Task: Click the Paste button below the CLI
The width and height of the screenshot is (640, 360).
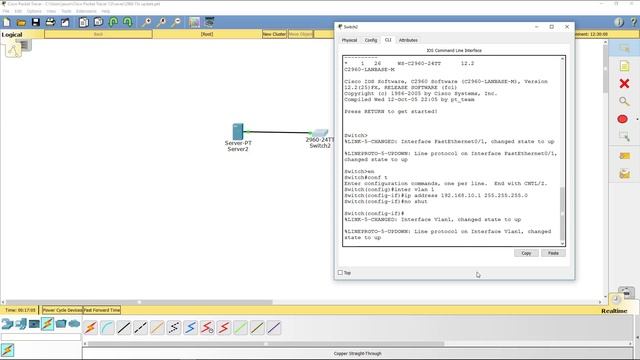Action: point(553,253)
